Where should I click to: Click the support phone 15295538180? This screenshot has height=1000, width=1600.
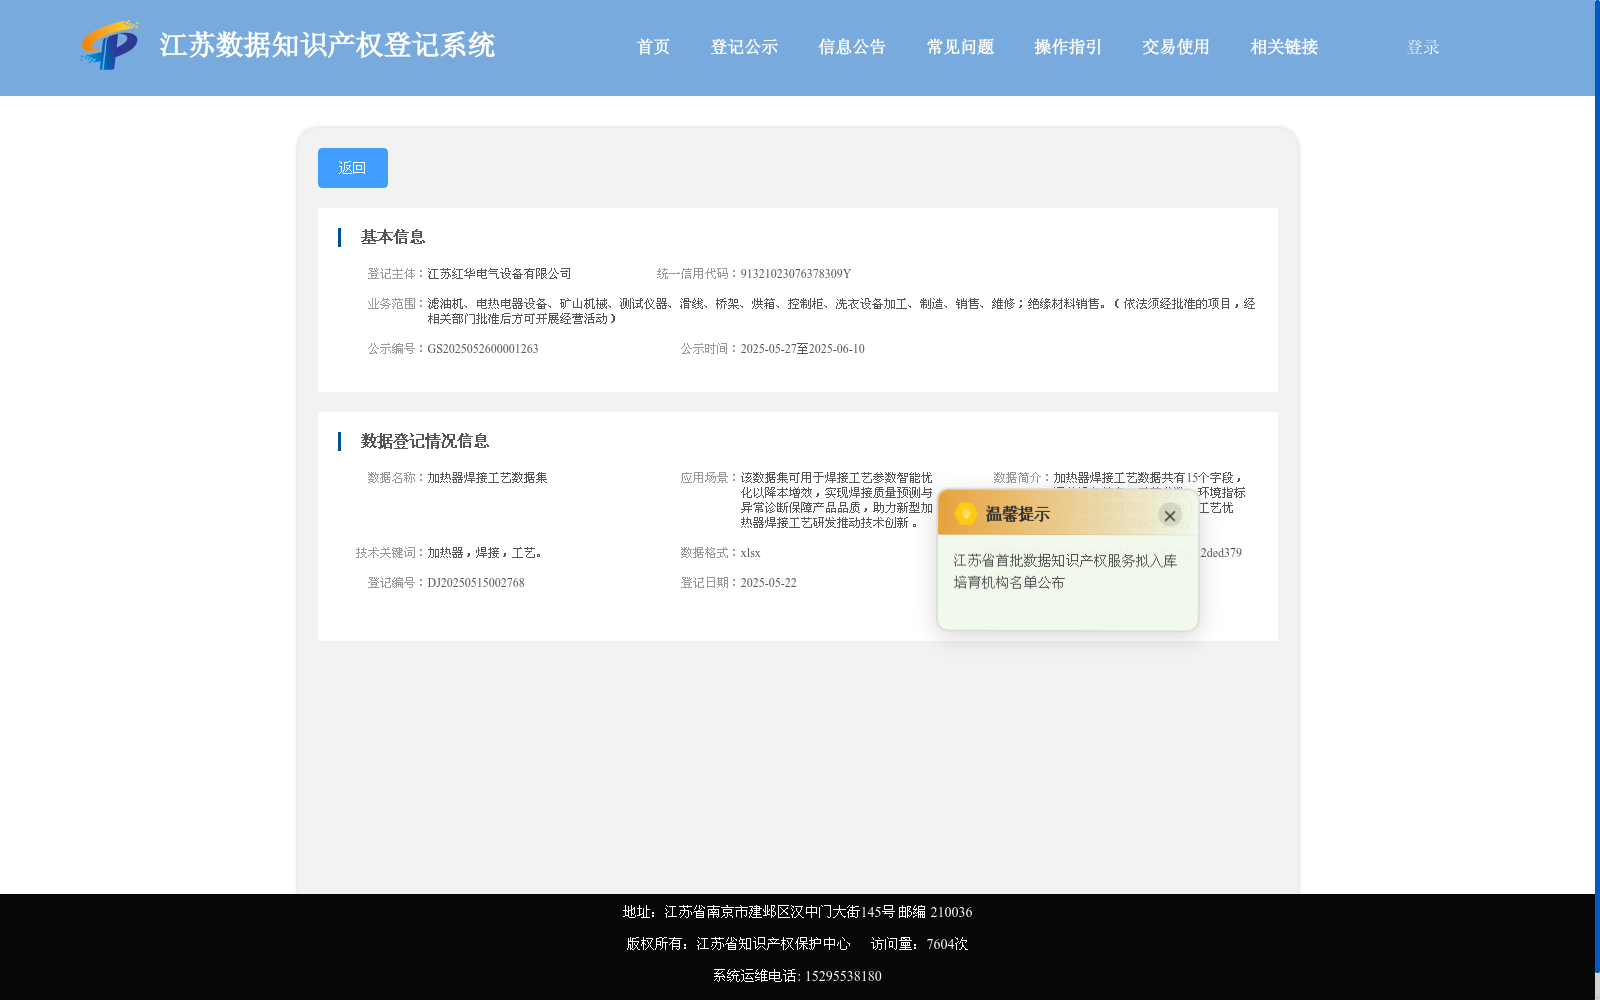tap(843, 976)
